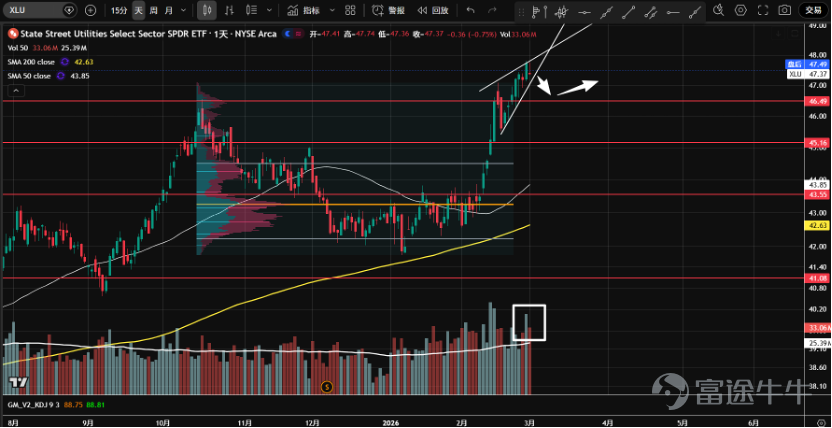
Task: Click the plus icon to compare symbols
Action: [x=91, y=10]
